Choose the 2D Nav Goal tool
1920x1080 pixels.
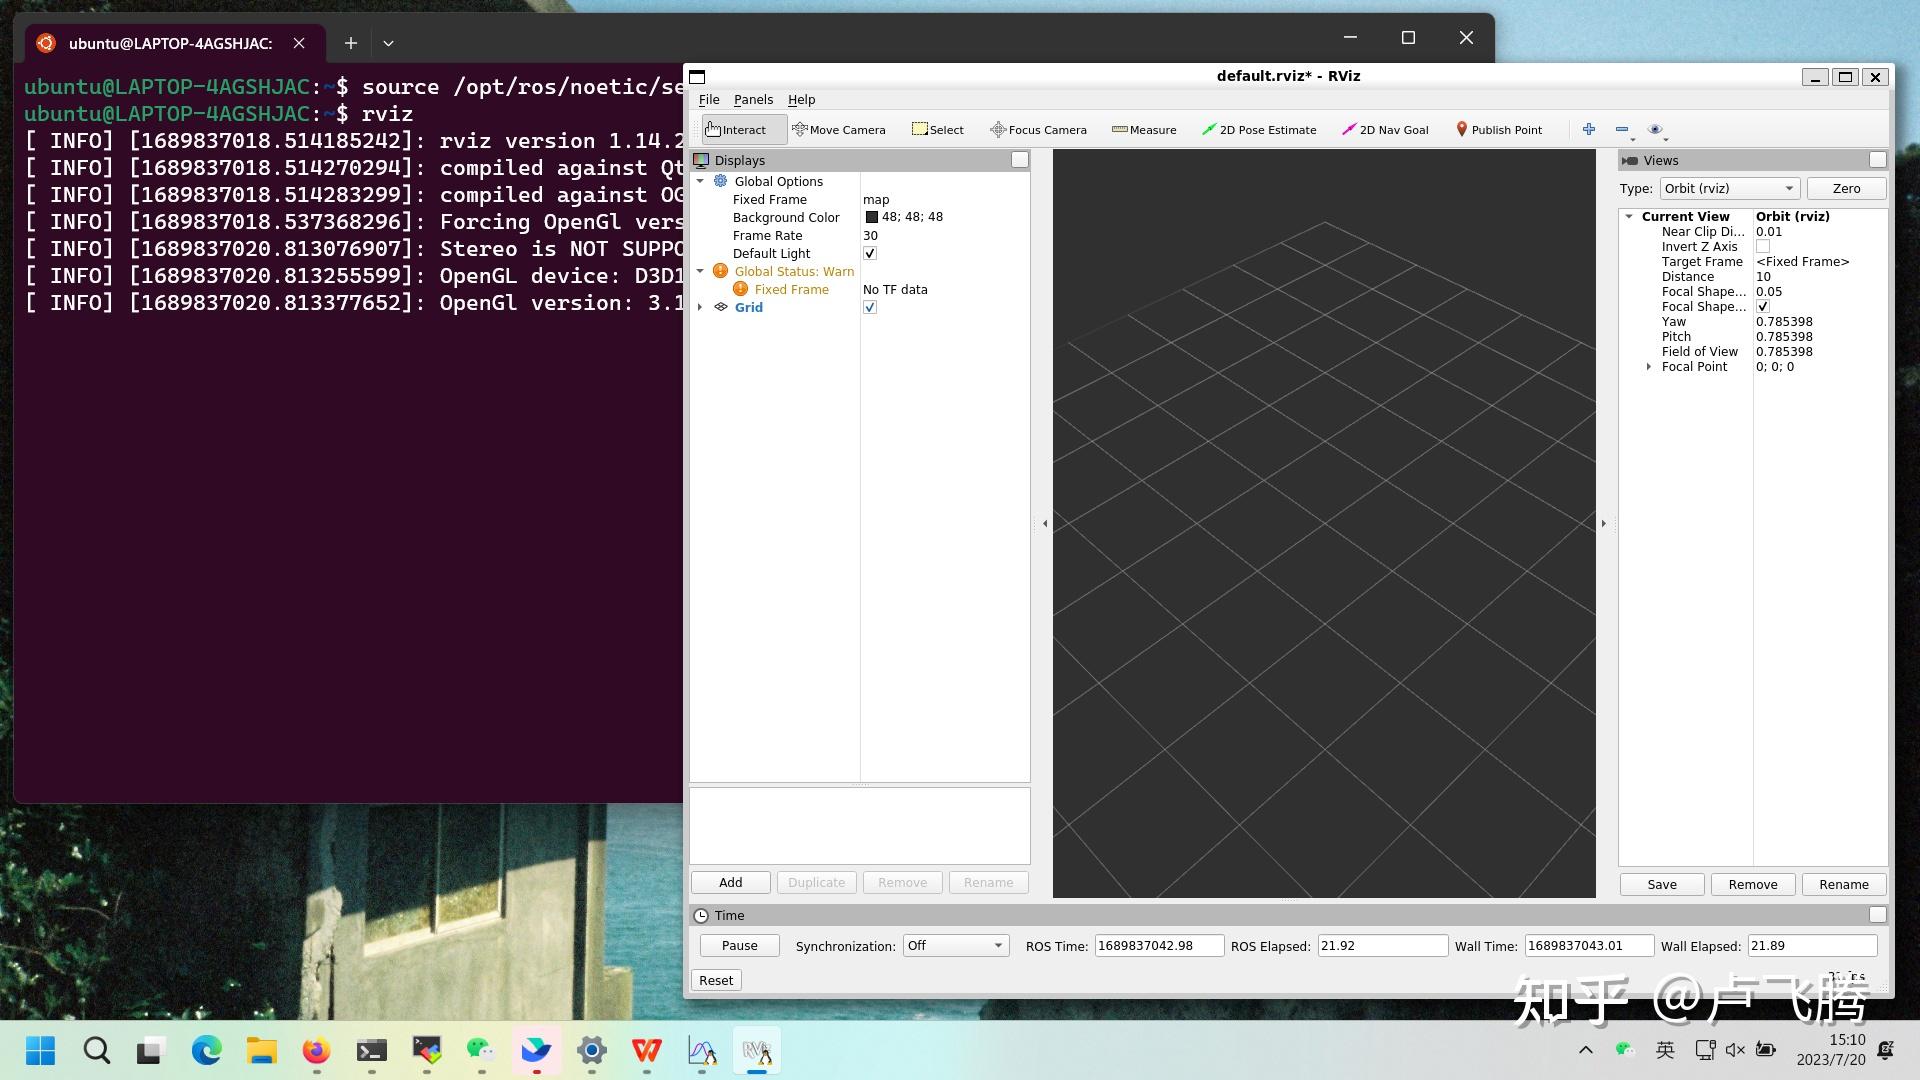[x=1385, y=129]
